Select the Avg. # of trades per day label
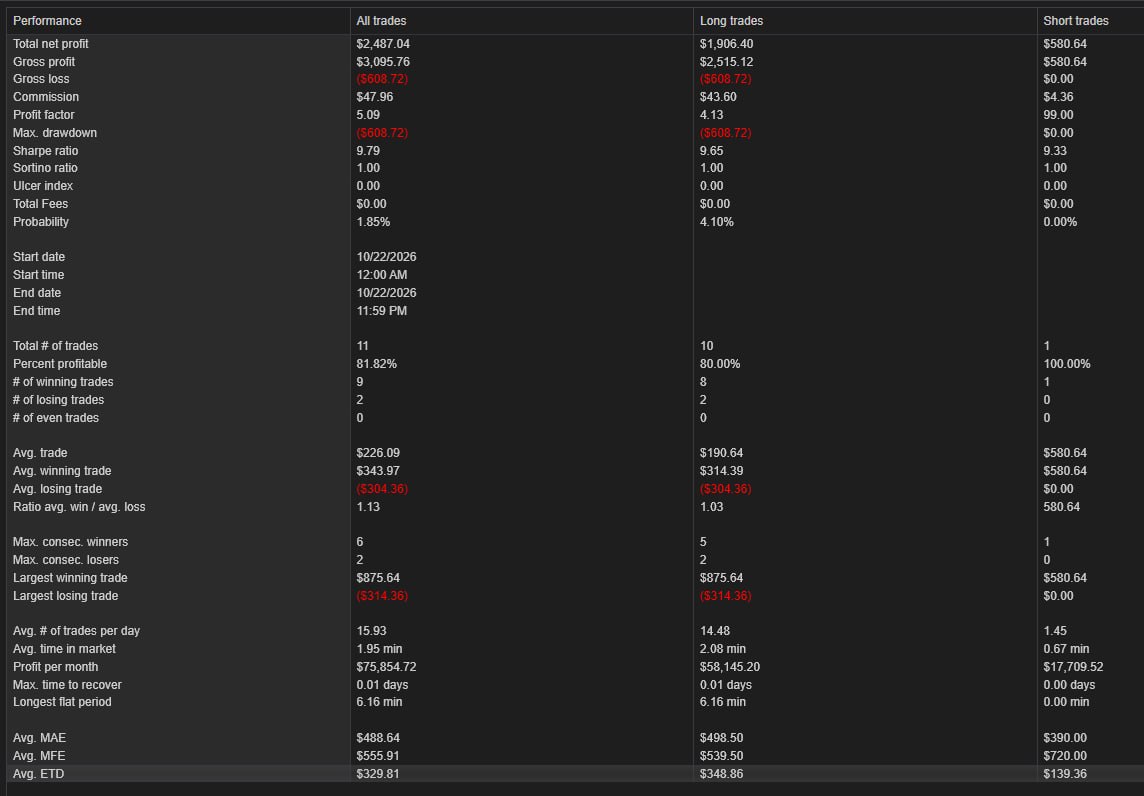 click(77, 631)
